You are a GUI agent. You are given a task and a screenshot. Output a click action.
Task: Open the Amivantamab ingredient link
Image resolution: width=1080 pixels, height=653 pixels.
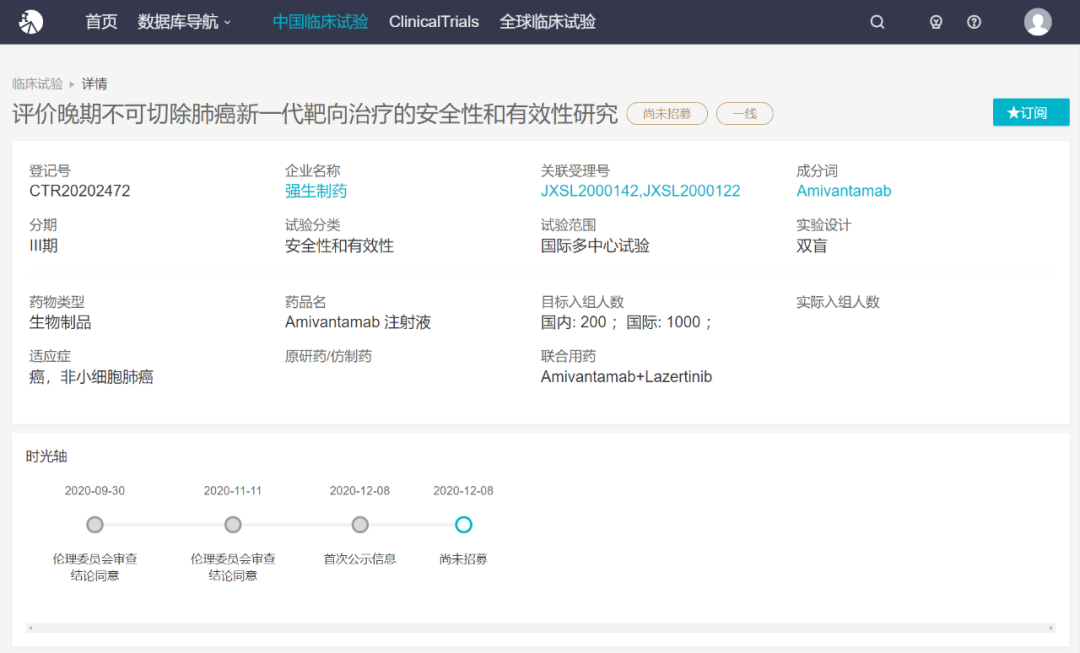(x=844, y=191)
